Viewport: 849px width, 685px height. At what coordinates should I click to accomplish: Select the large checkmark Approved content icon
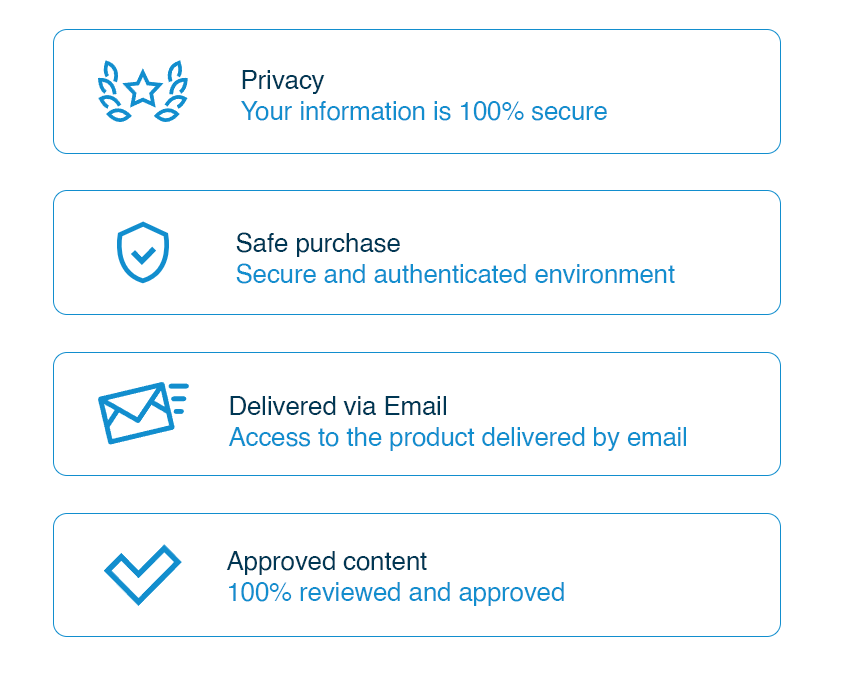142,575
